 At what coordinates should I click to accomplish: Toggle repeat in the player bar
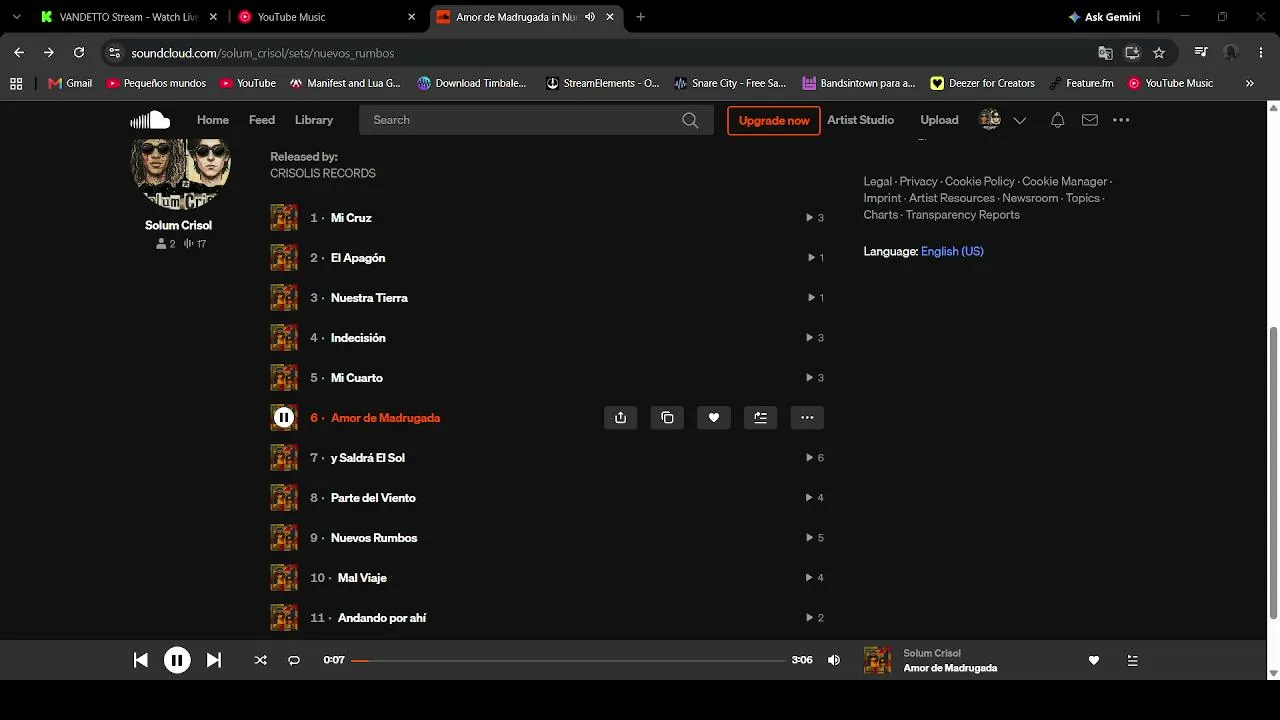294,660
